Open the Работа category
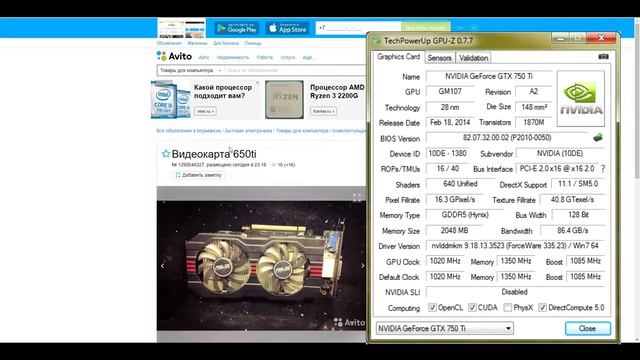Image resolution: width=640 pixels, height=360 pixels. (x=264, y=58)
